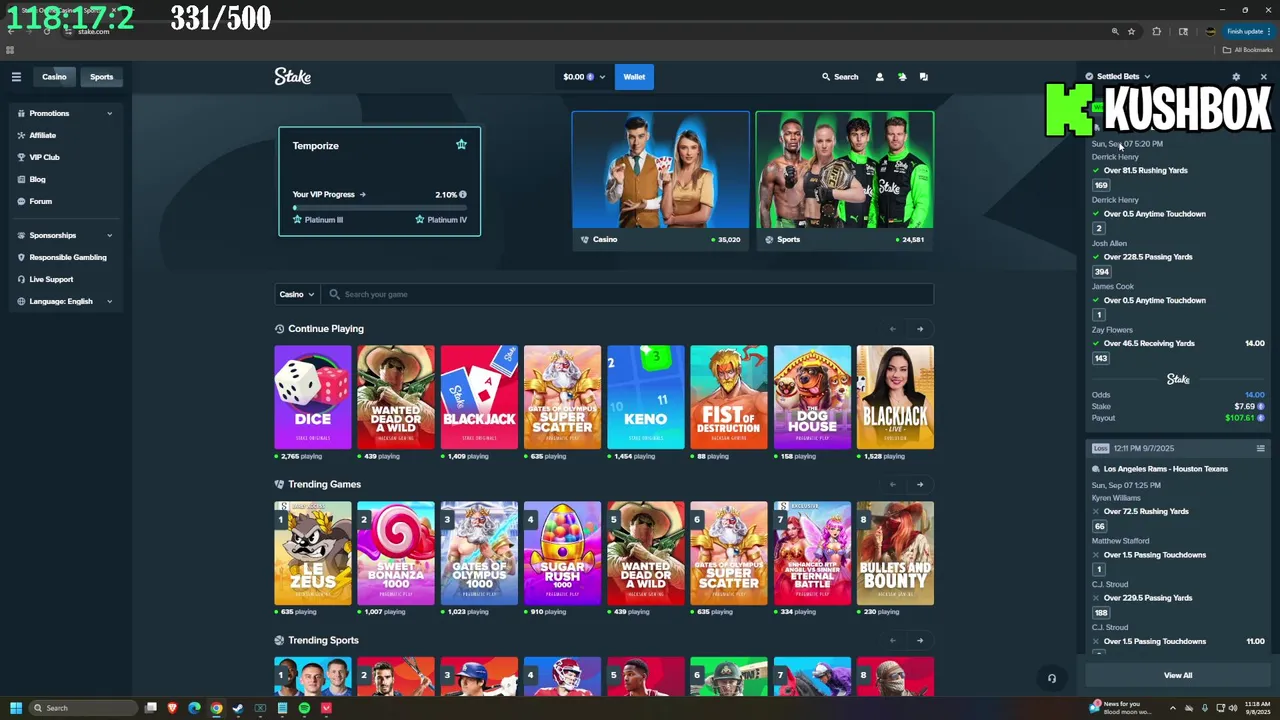Screen dimensions: 1280x720
Task: Go to next Continue Playing games
Action: [920, 328]
